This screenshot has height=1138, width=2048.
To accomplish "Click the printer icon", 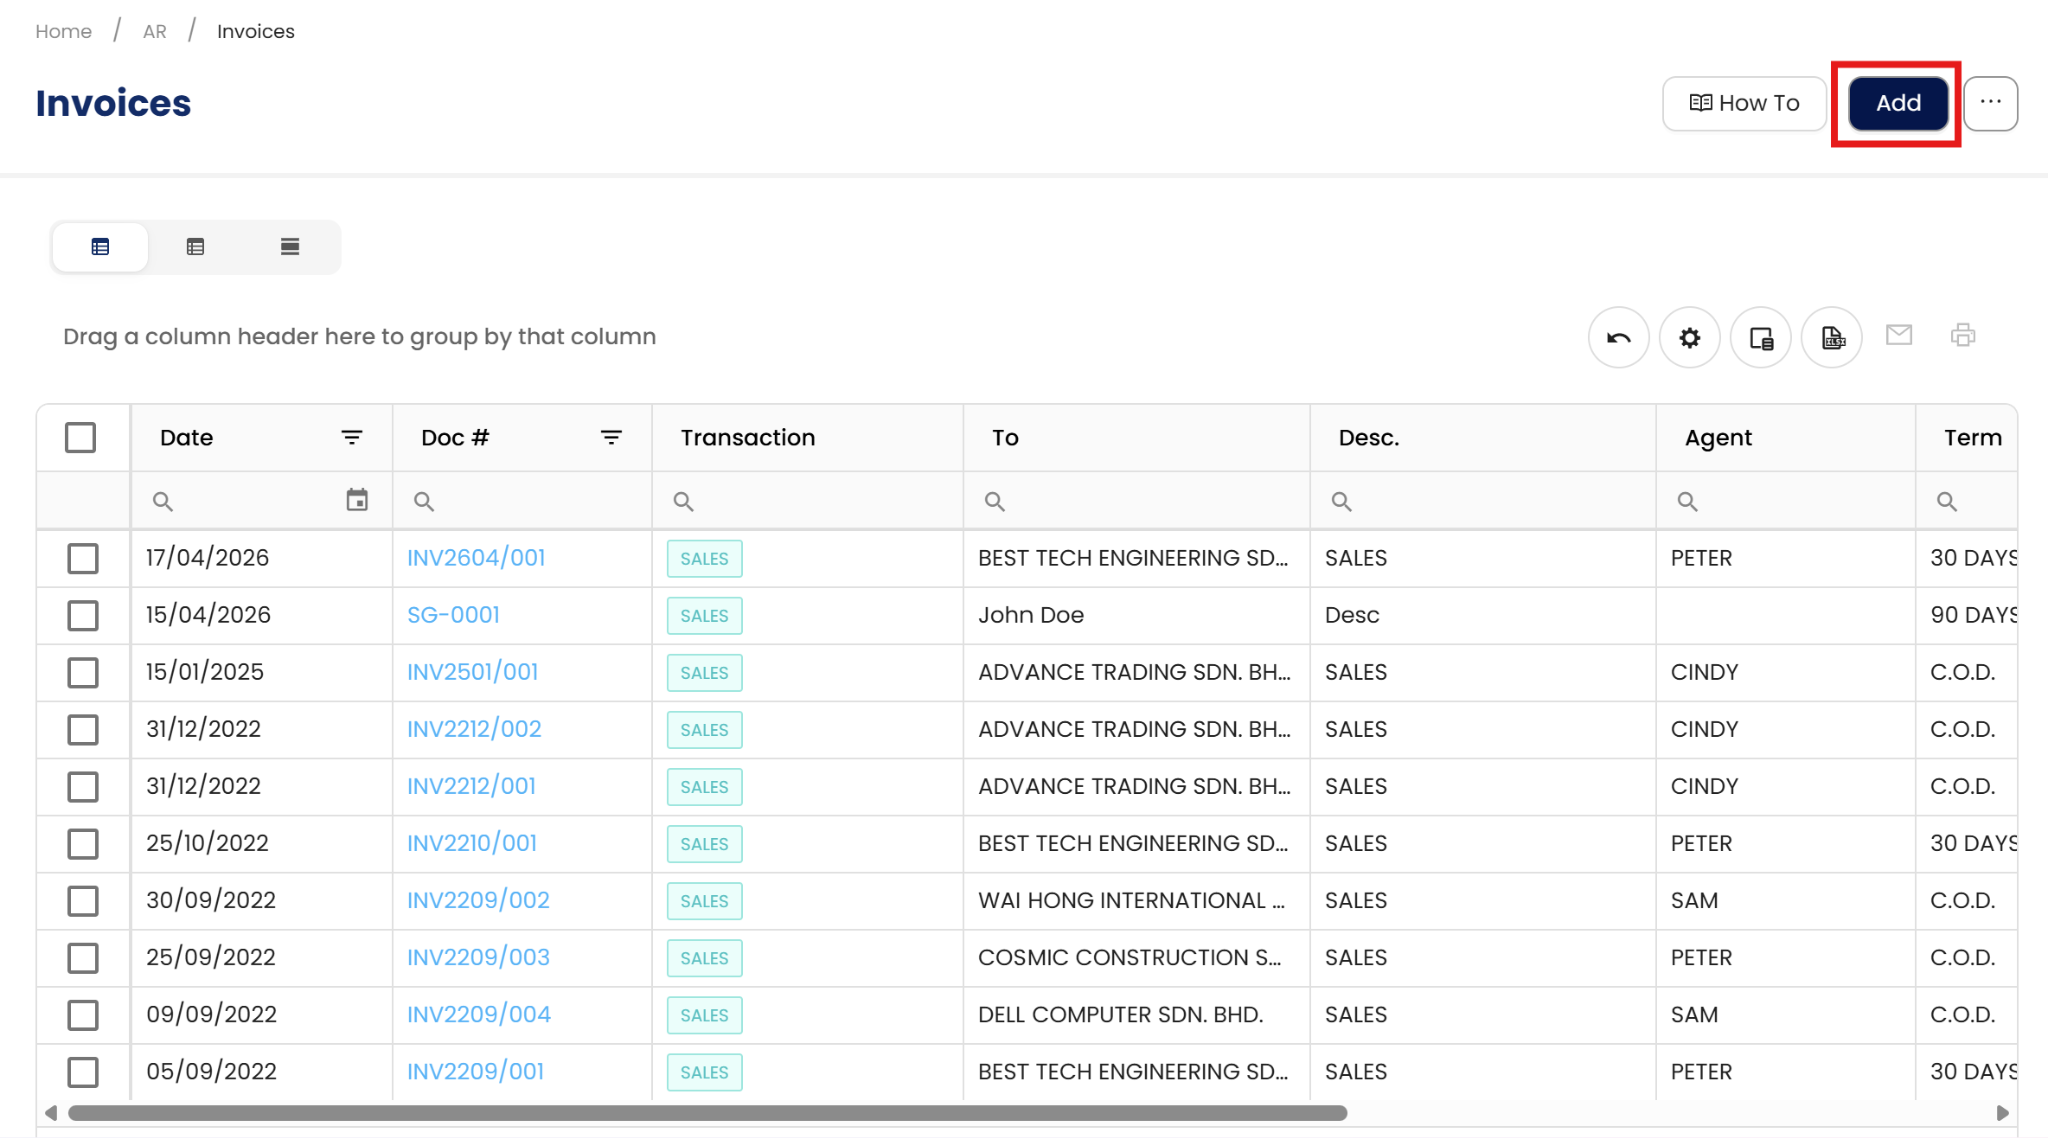I will (1962, 335).
